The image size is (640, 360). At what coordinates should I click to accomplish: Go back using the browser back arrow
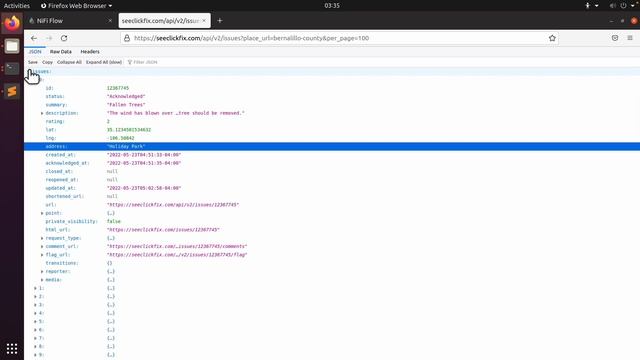coord(34,38)
